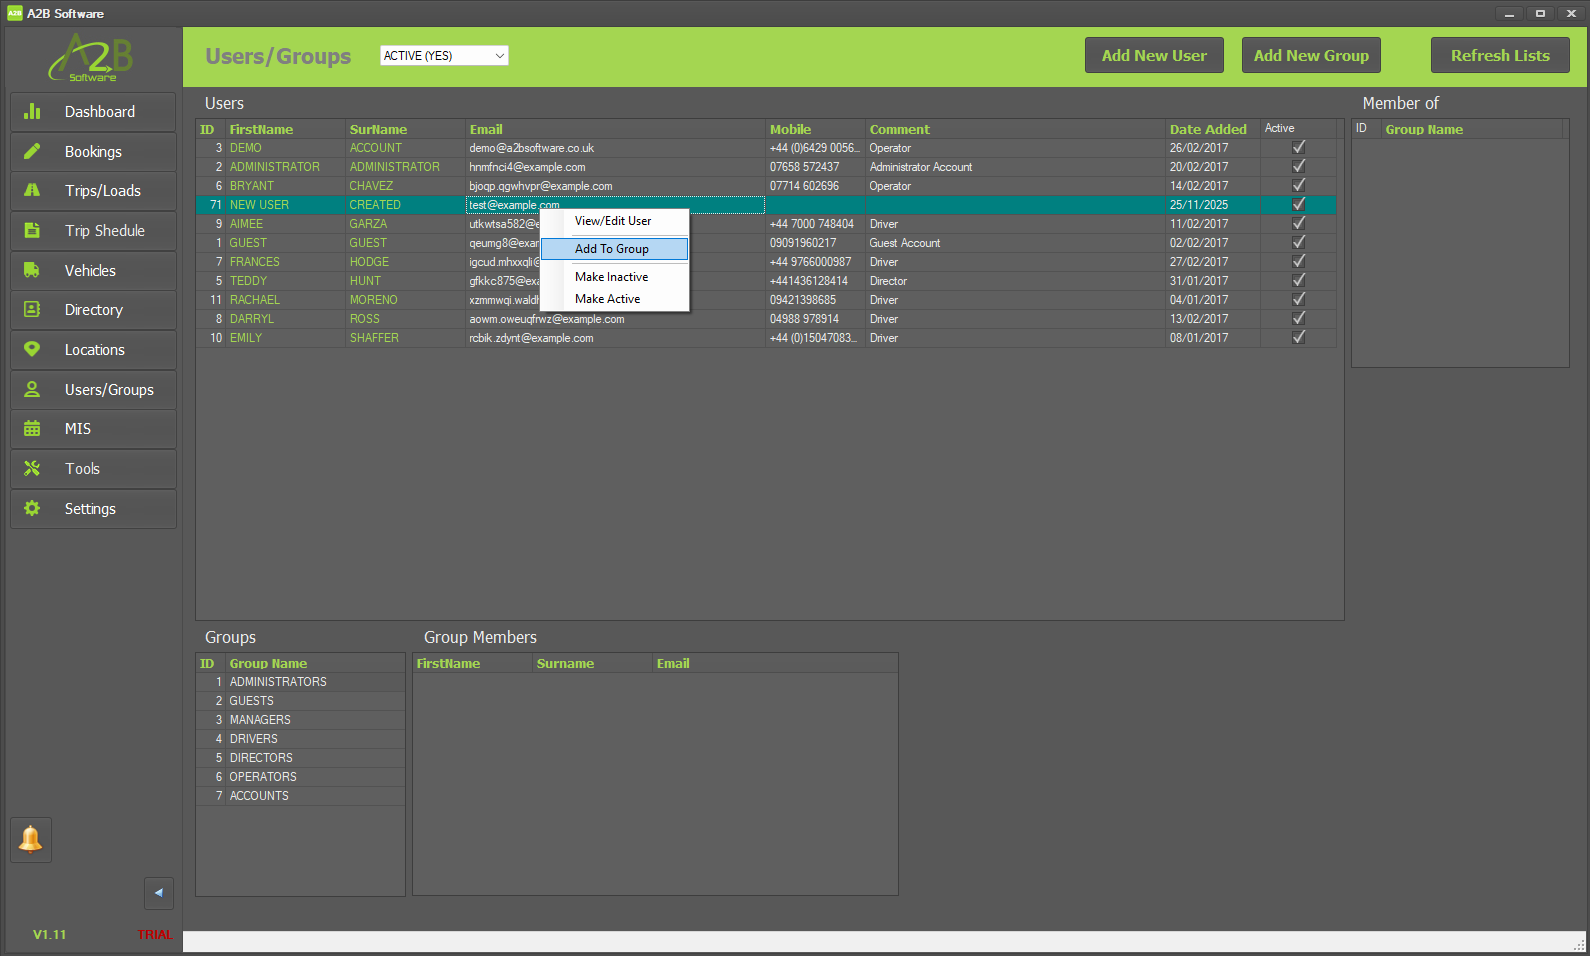The image size is (1590, 956).
Task: Click the Locations map pin icon
Action: 32,349
